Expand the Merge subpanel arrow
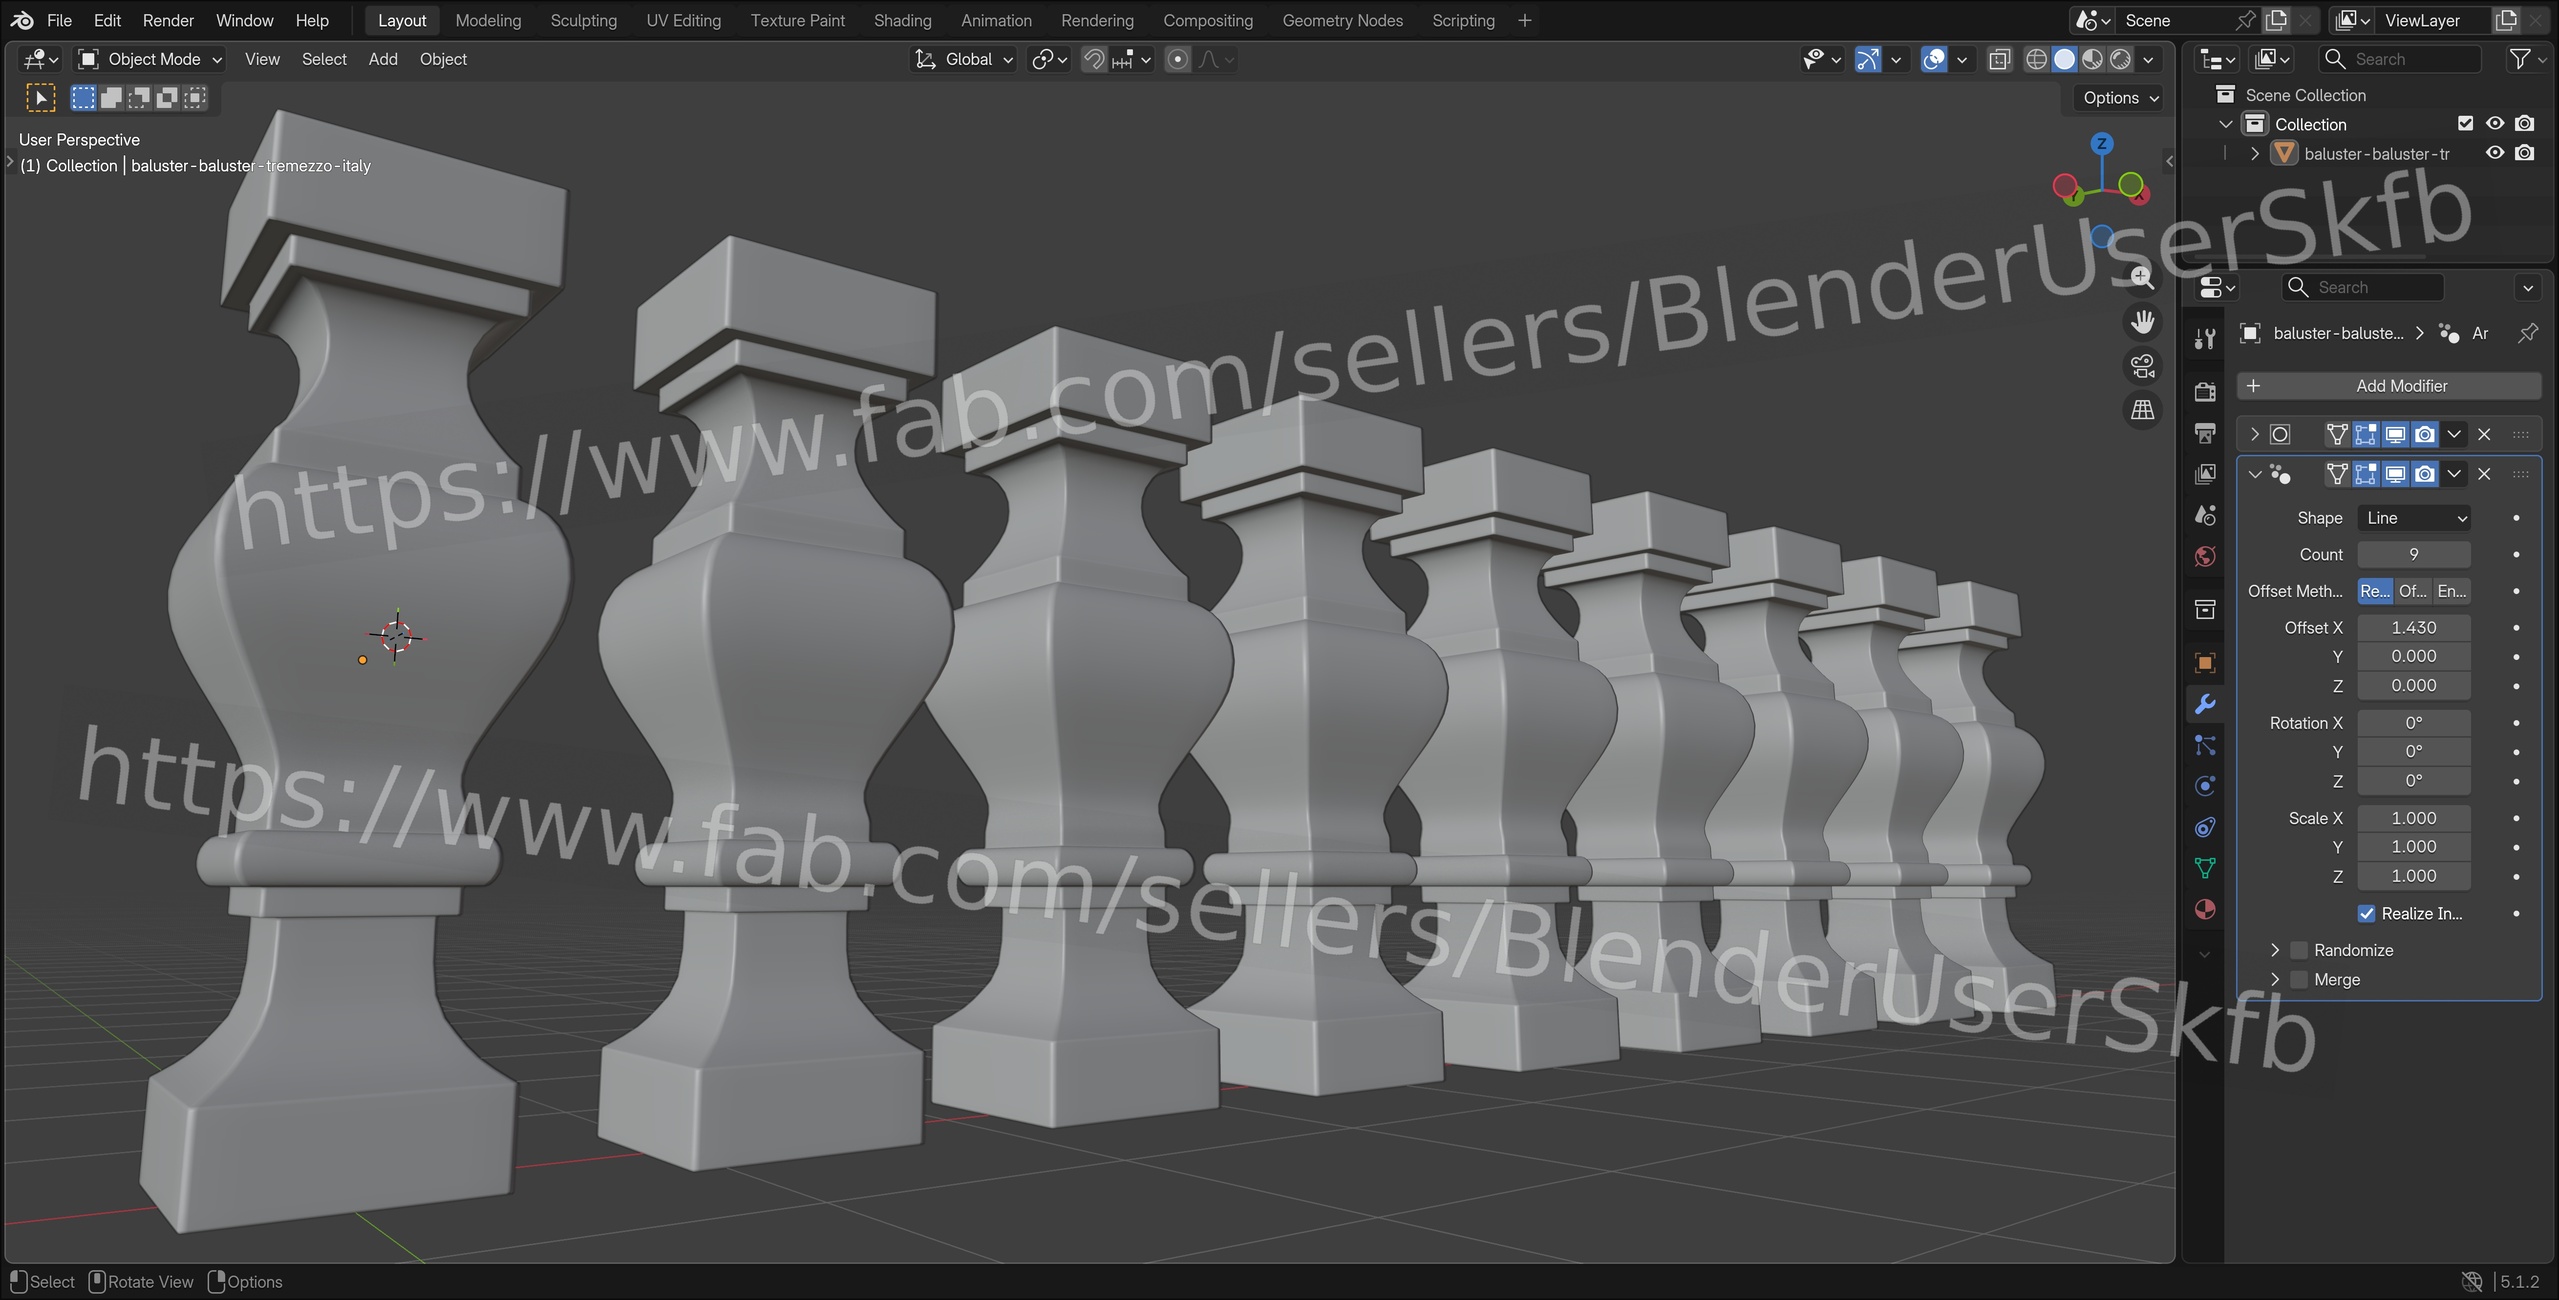 tap(2275, 980)
